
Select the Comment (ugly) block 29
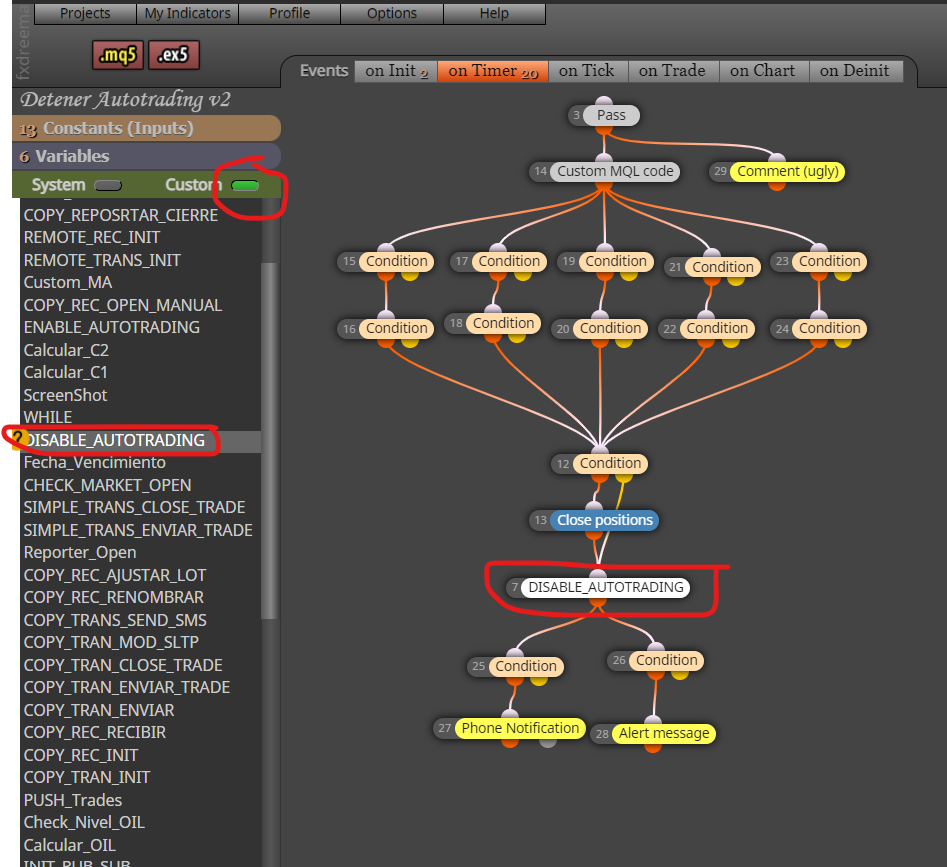point(787,171)
